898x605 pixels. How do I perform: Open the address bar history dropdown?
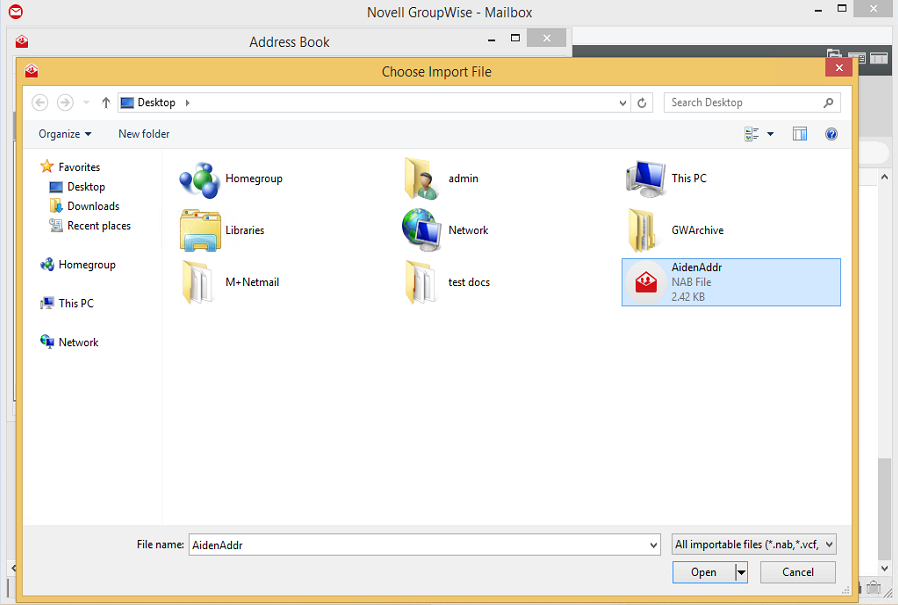(x=623, y=103)
